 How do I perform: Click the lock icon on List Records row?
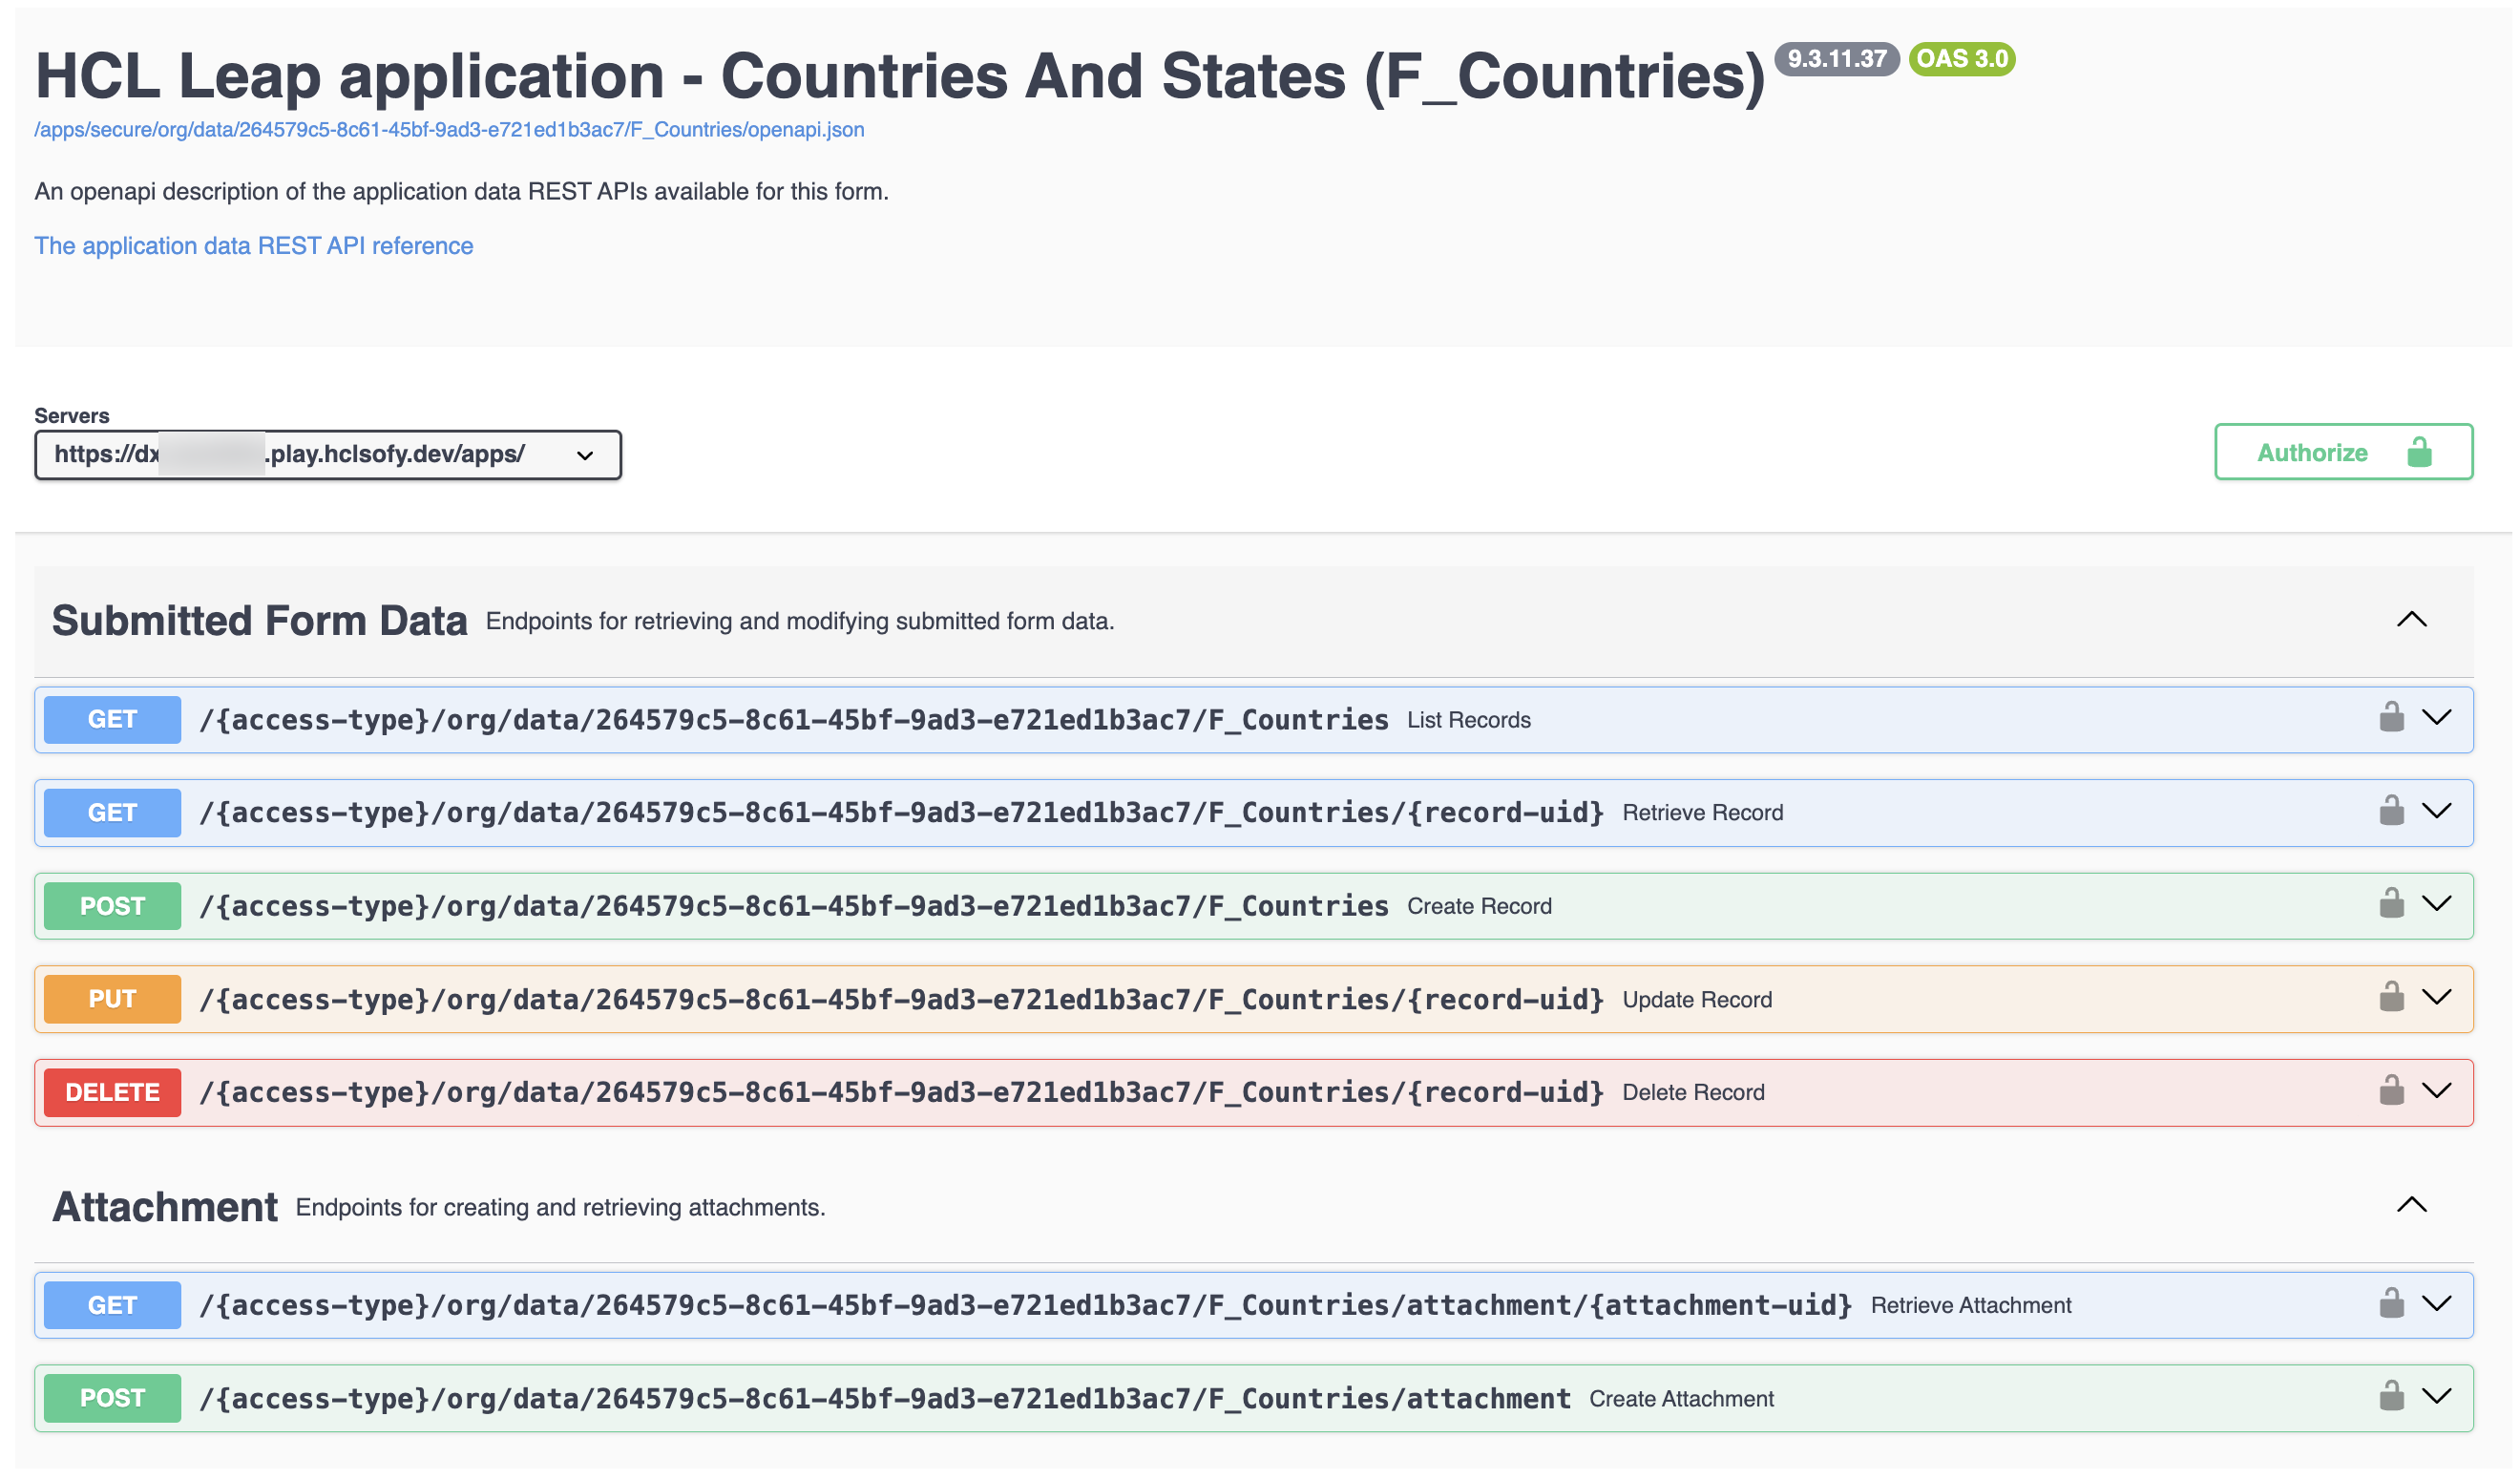click(2391, 718)
